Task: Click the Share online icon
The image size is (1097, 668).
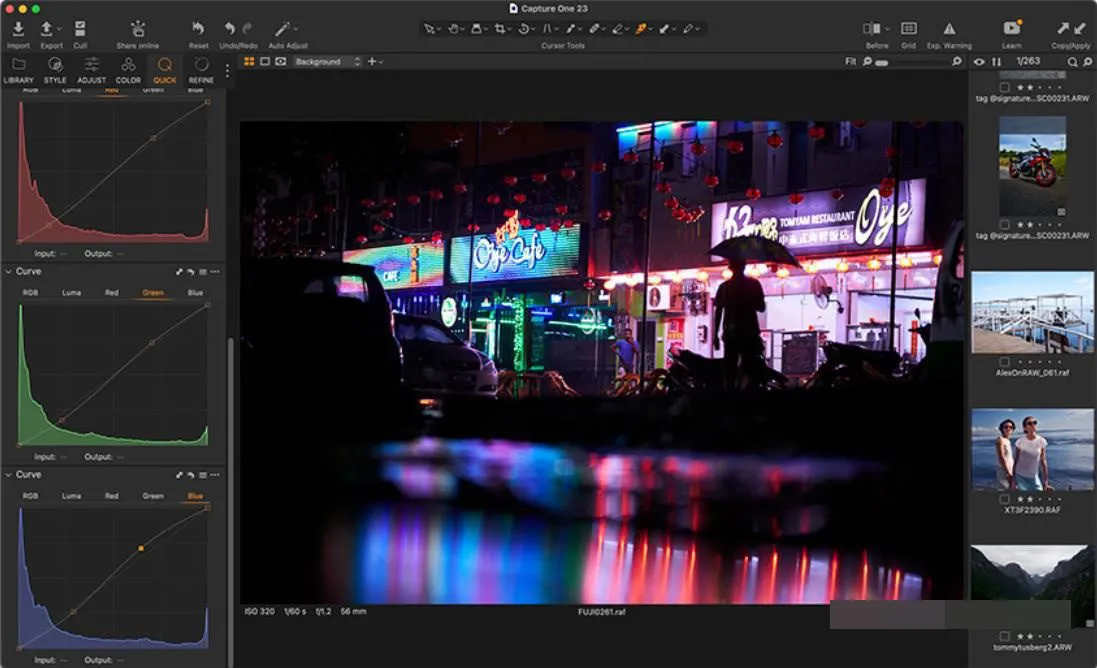Action: [x=138, y=29]
